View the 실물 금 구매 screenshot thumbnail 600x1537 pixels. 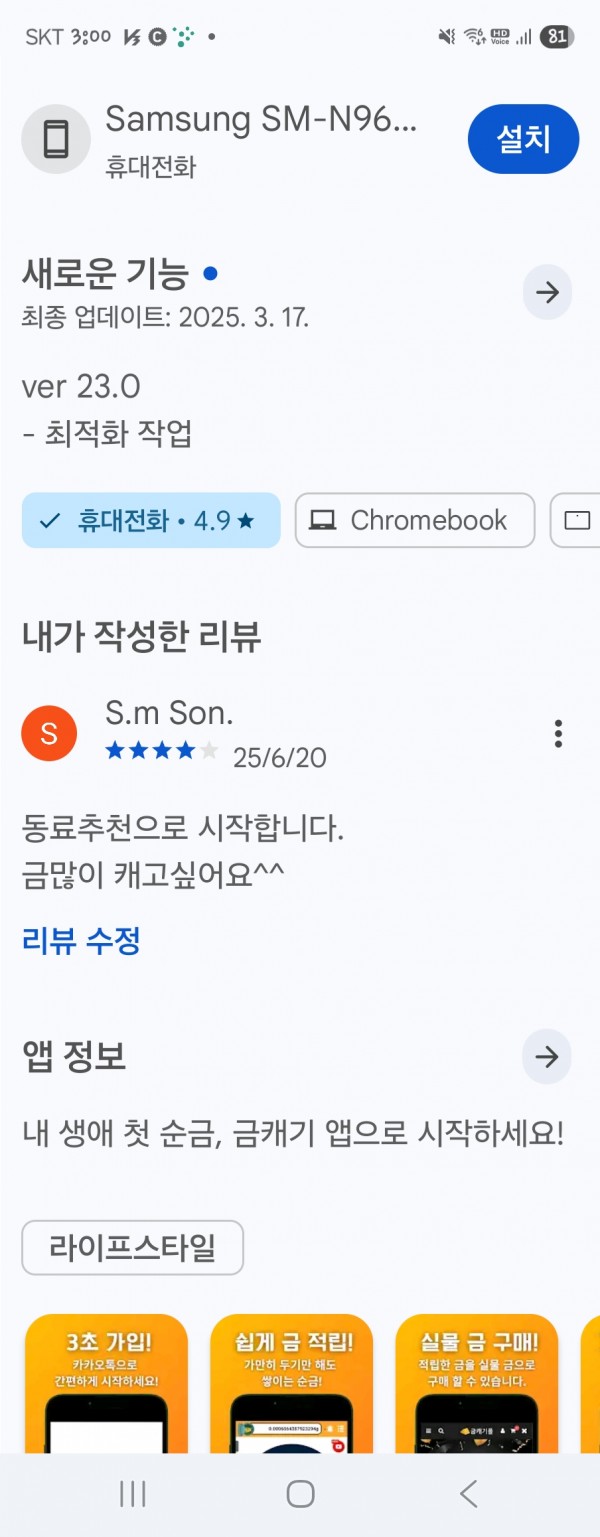tap(477, 1383)
